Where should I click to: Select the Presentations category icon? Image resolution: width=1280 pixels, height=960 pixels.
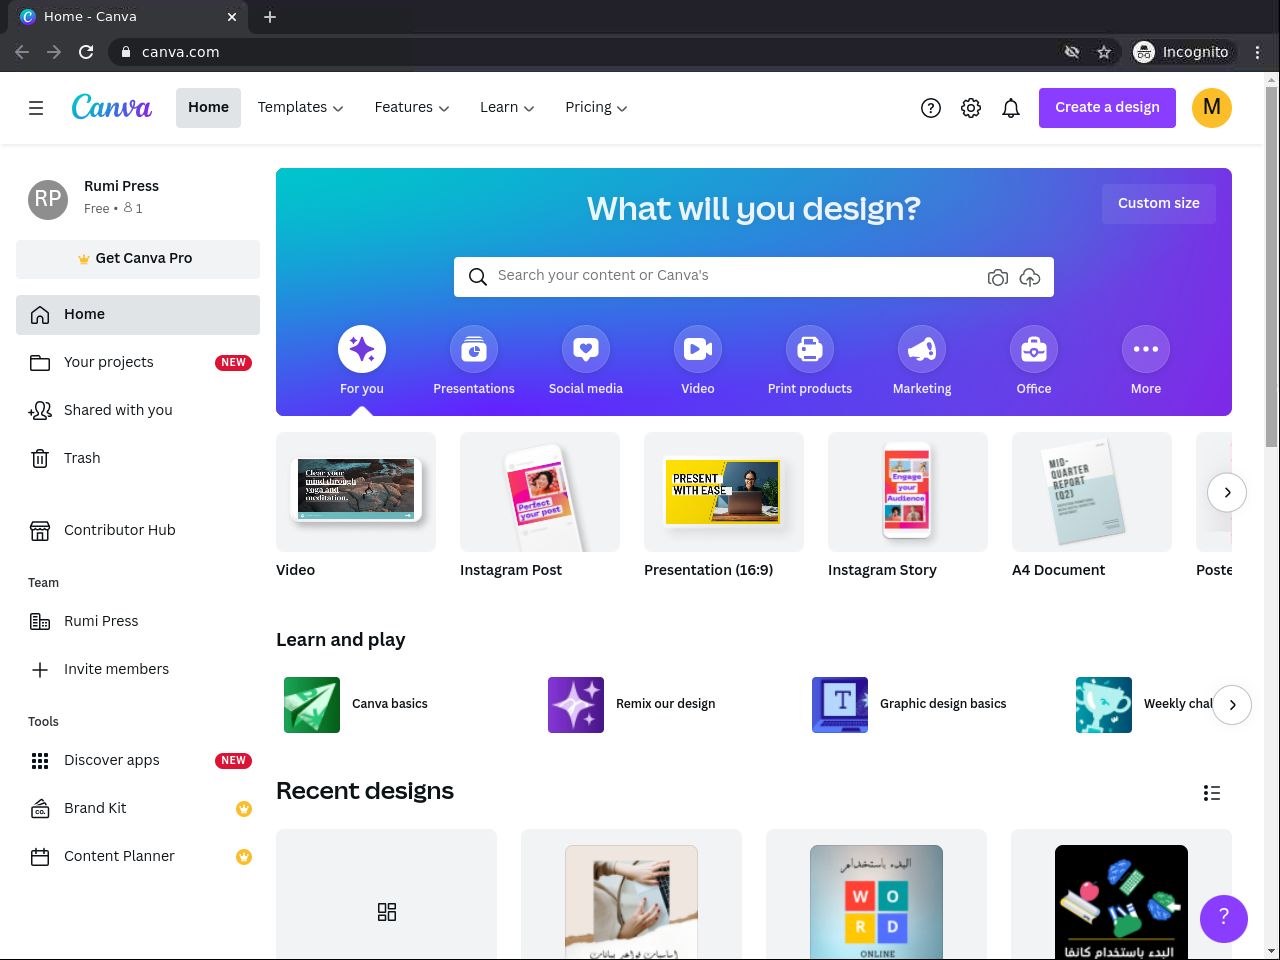click(474, 349)
